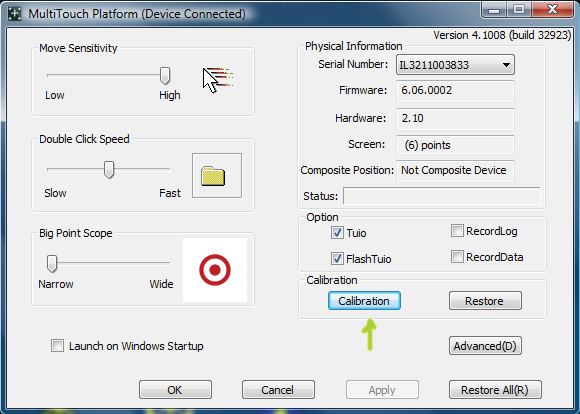
Task: Click the empty Status field
Action: [441, 196]
